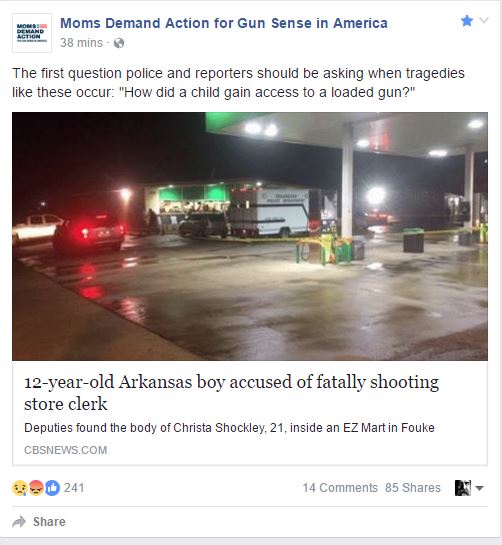This screenshot has width=502, height=545.
Task: Open the Moms Demand Action page name link
Action: (x=224, y=23)
